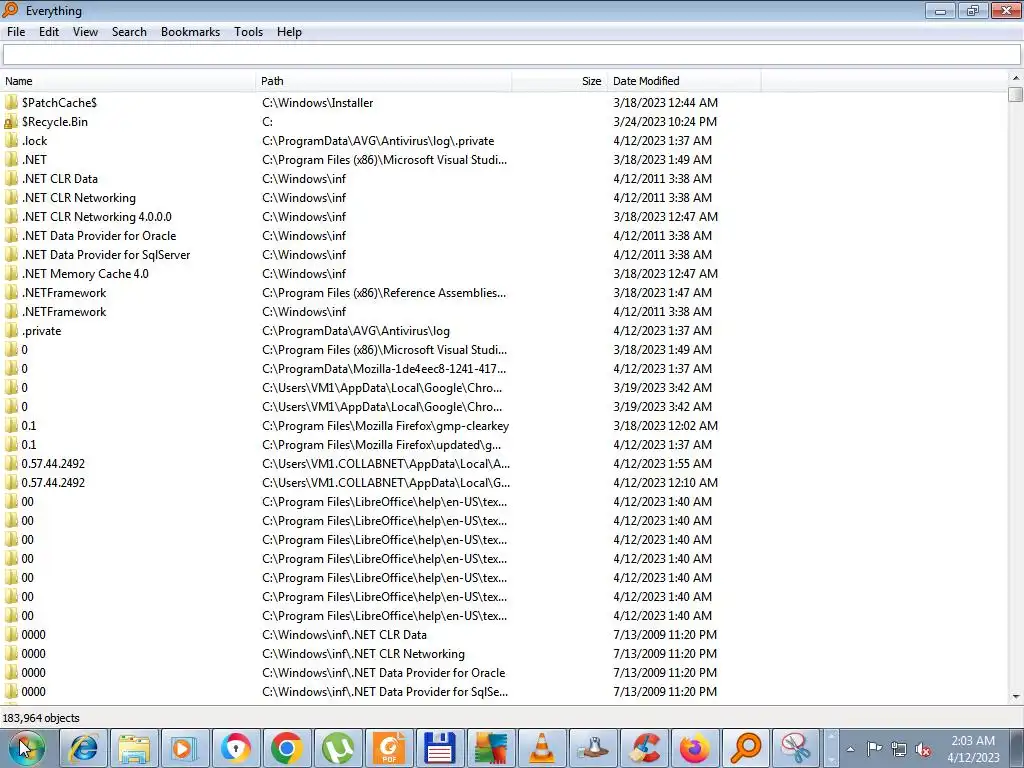Select the .NET folder name in Visual Studio path

click(x=34, y=159)
